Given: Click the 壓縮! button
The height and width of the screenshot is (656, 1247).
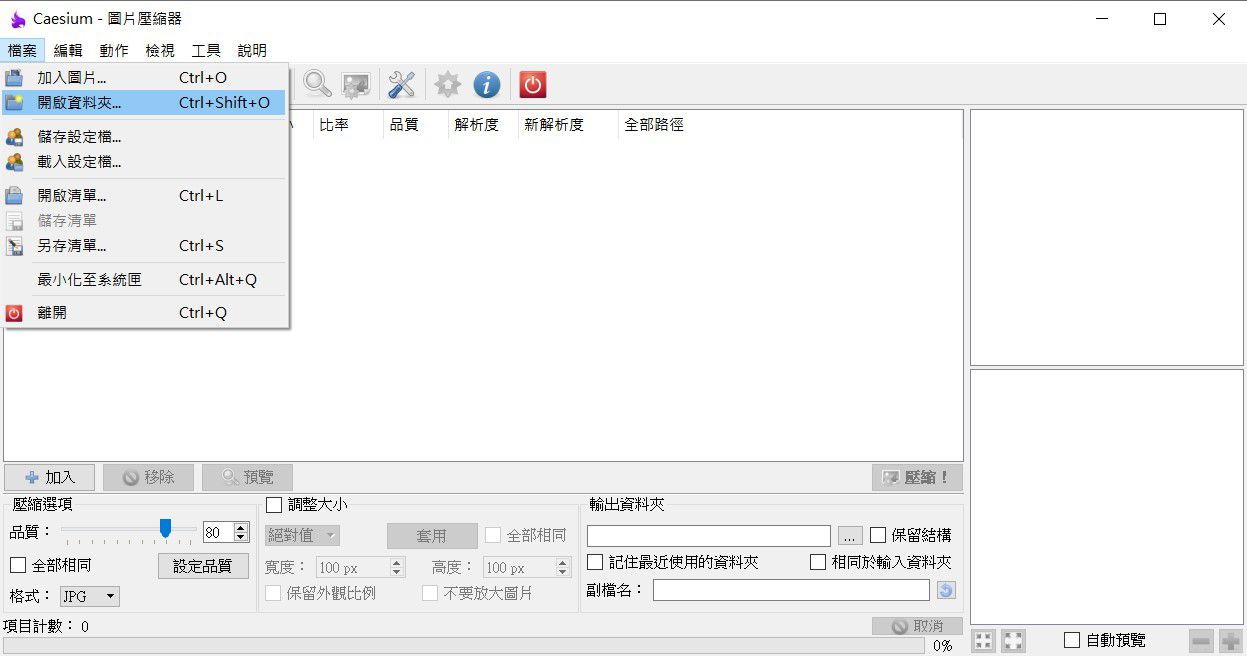Looking at the screenshot, I should [917, 478].
